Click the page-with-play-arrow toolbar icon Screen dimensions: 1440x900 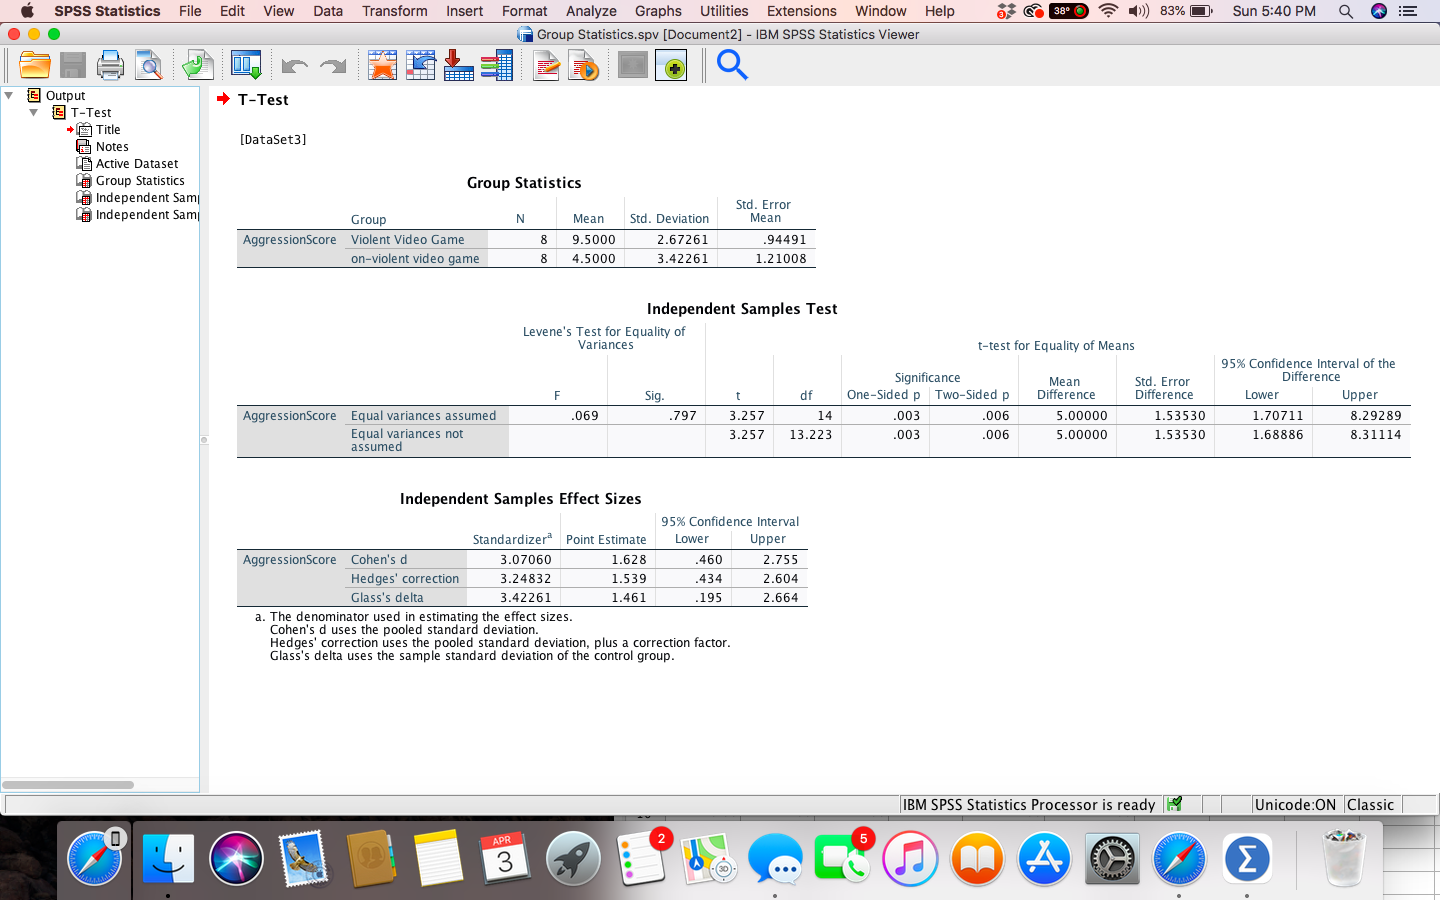[584, 66]
